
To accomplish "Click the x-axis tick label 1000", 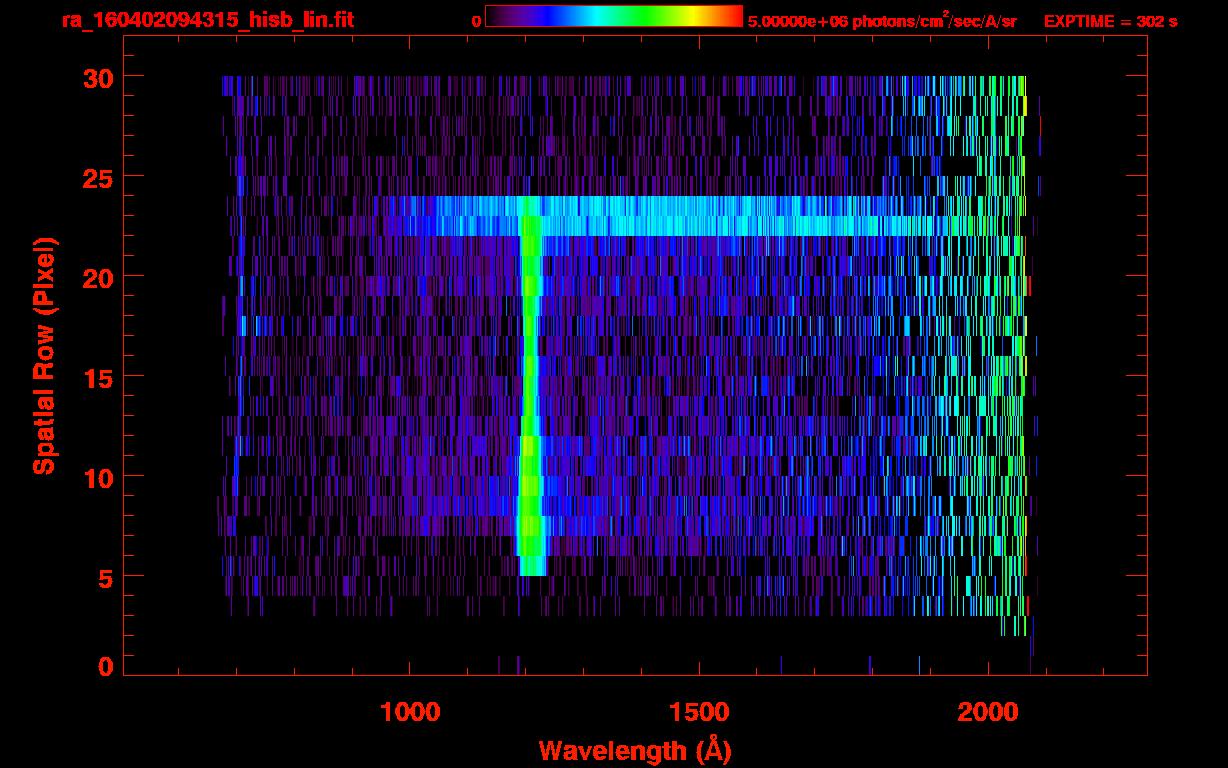I will click(x=410, y=712).
